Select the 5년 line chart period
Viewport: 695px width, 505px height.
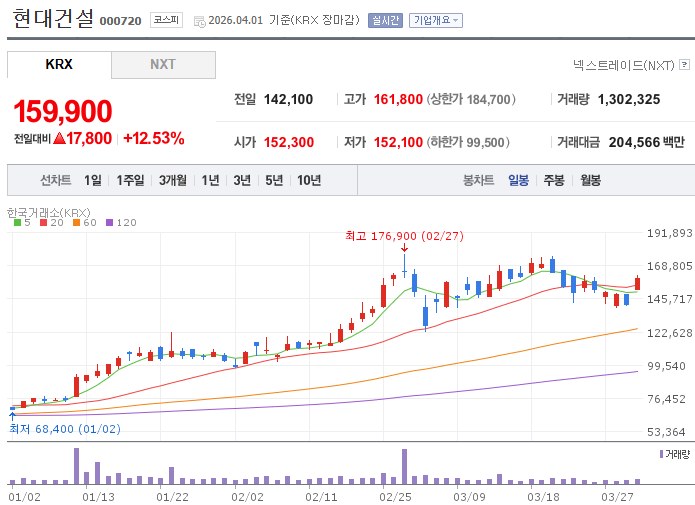click(274, 180)
